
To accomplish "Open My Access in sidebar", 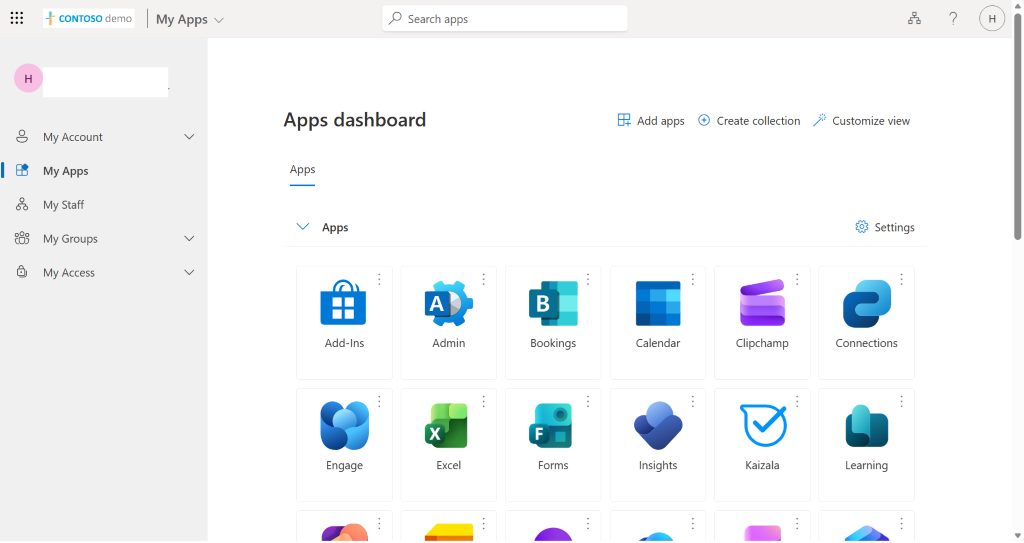I will point(104,272).
